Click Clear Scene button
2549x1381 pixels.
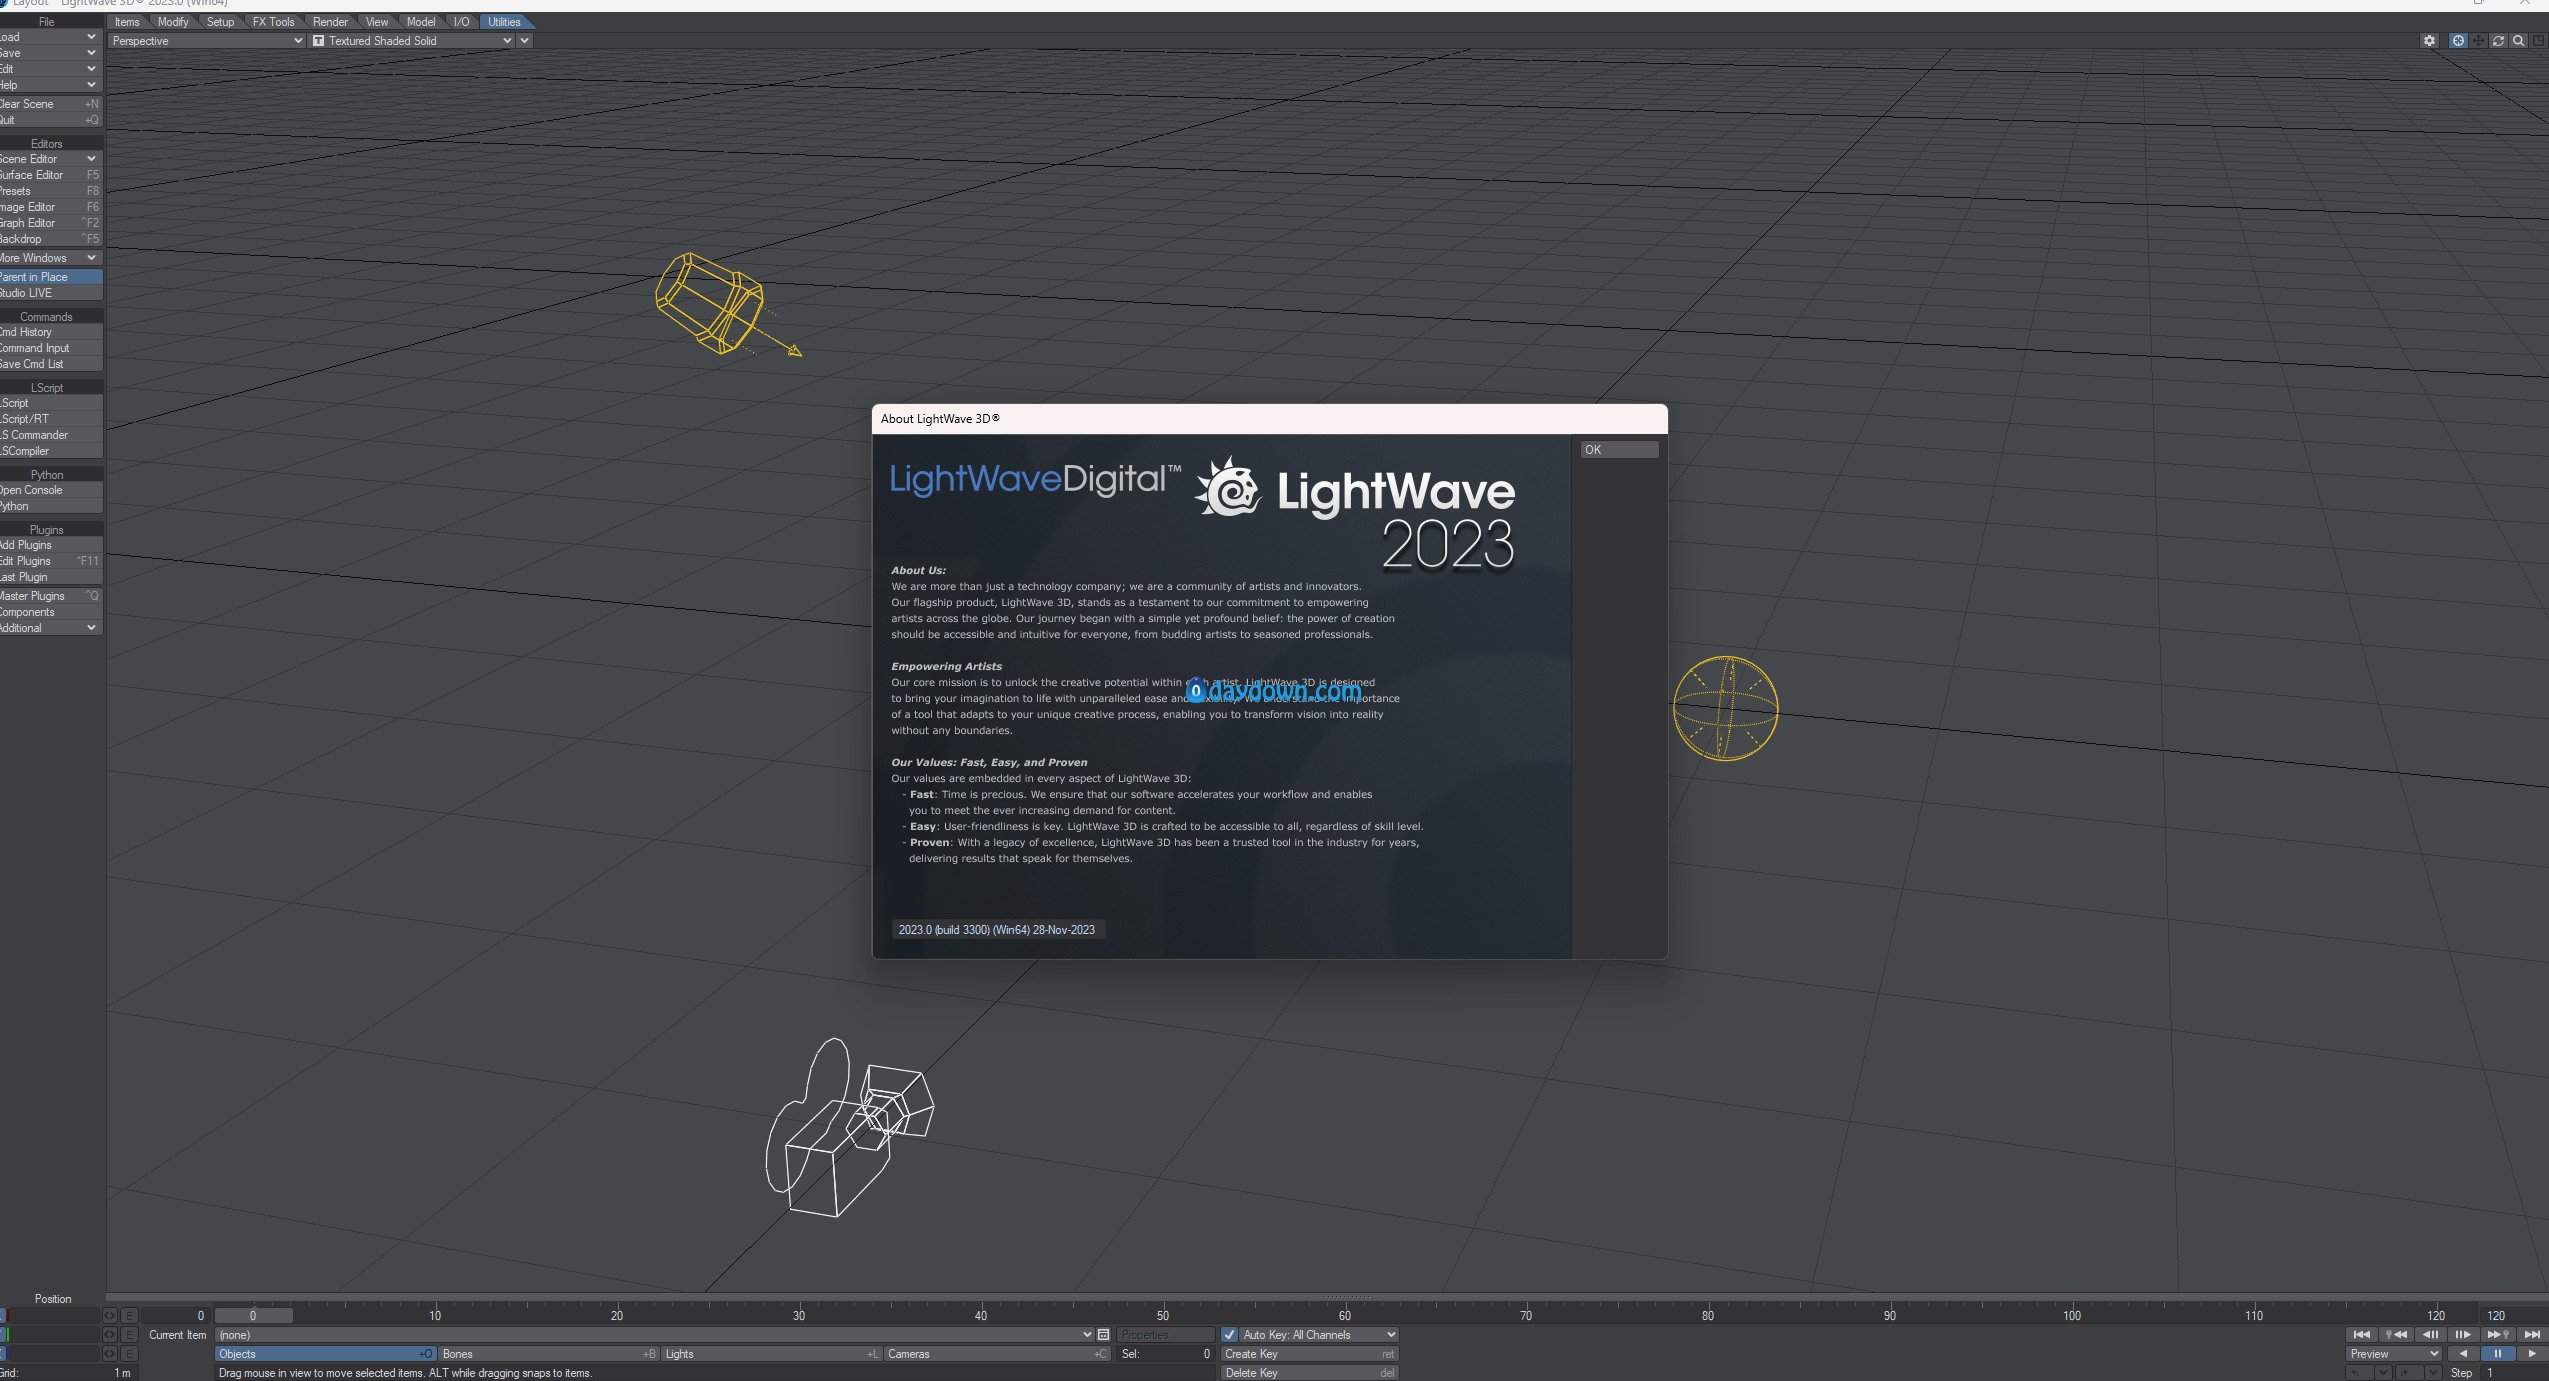click(x=51, y=104)
